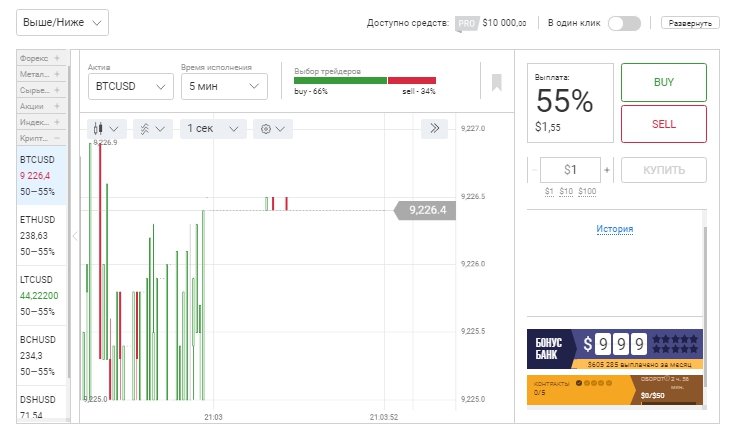
Task: Click the double-arrow scroll-to-latest chart button
Action: (x=434, y=129)
